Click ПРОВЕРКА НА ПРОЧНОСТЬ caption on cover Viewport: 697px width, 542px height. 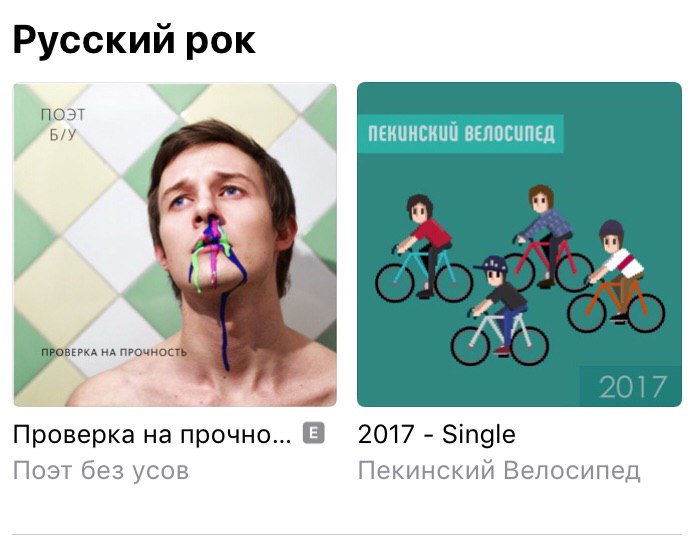[x=114, y=353]
